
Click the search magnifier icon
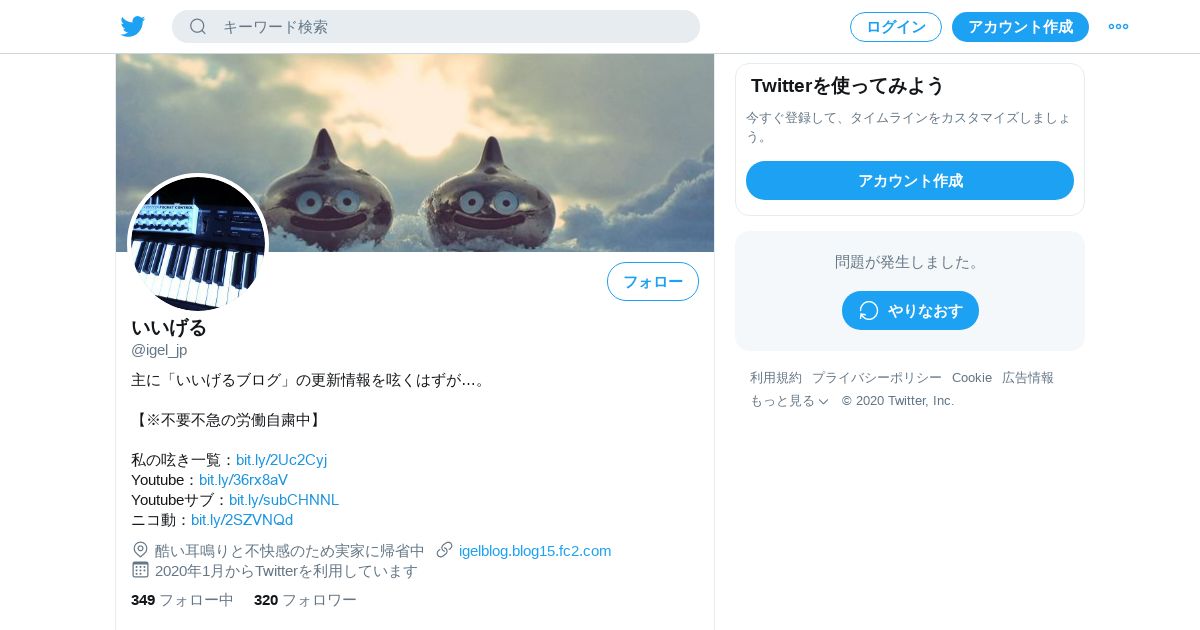point(198,27)
